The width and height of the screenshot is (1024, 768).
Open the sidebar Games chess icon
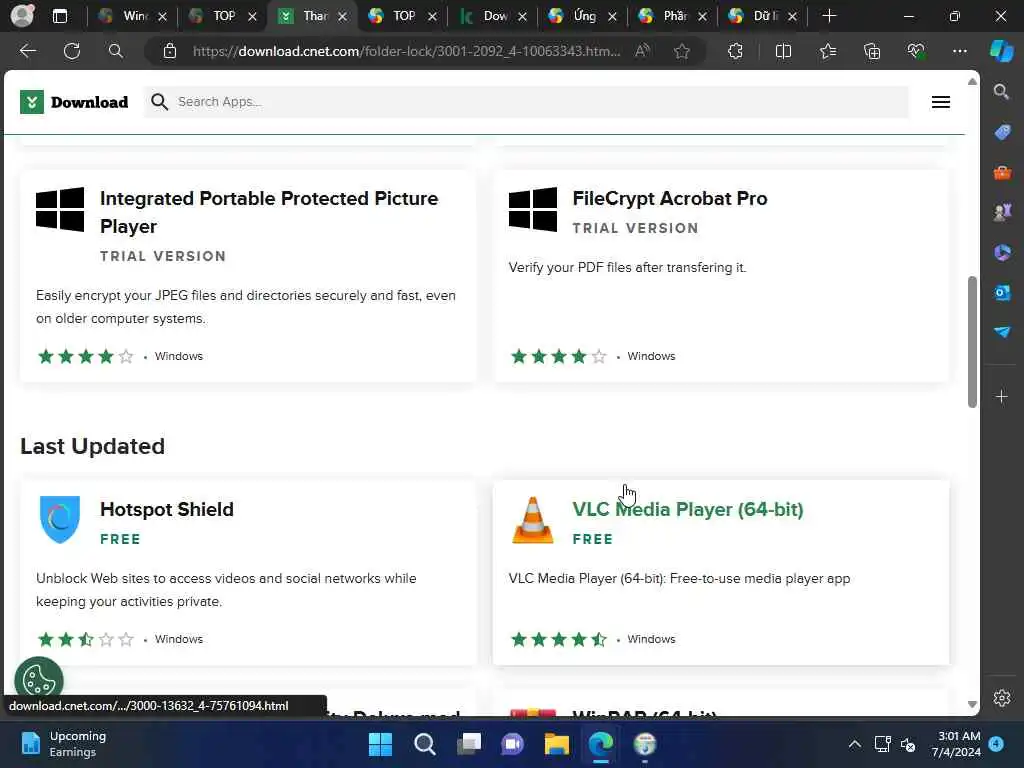(1002, 212)
